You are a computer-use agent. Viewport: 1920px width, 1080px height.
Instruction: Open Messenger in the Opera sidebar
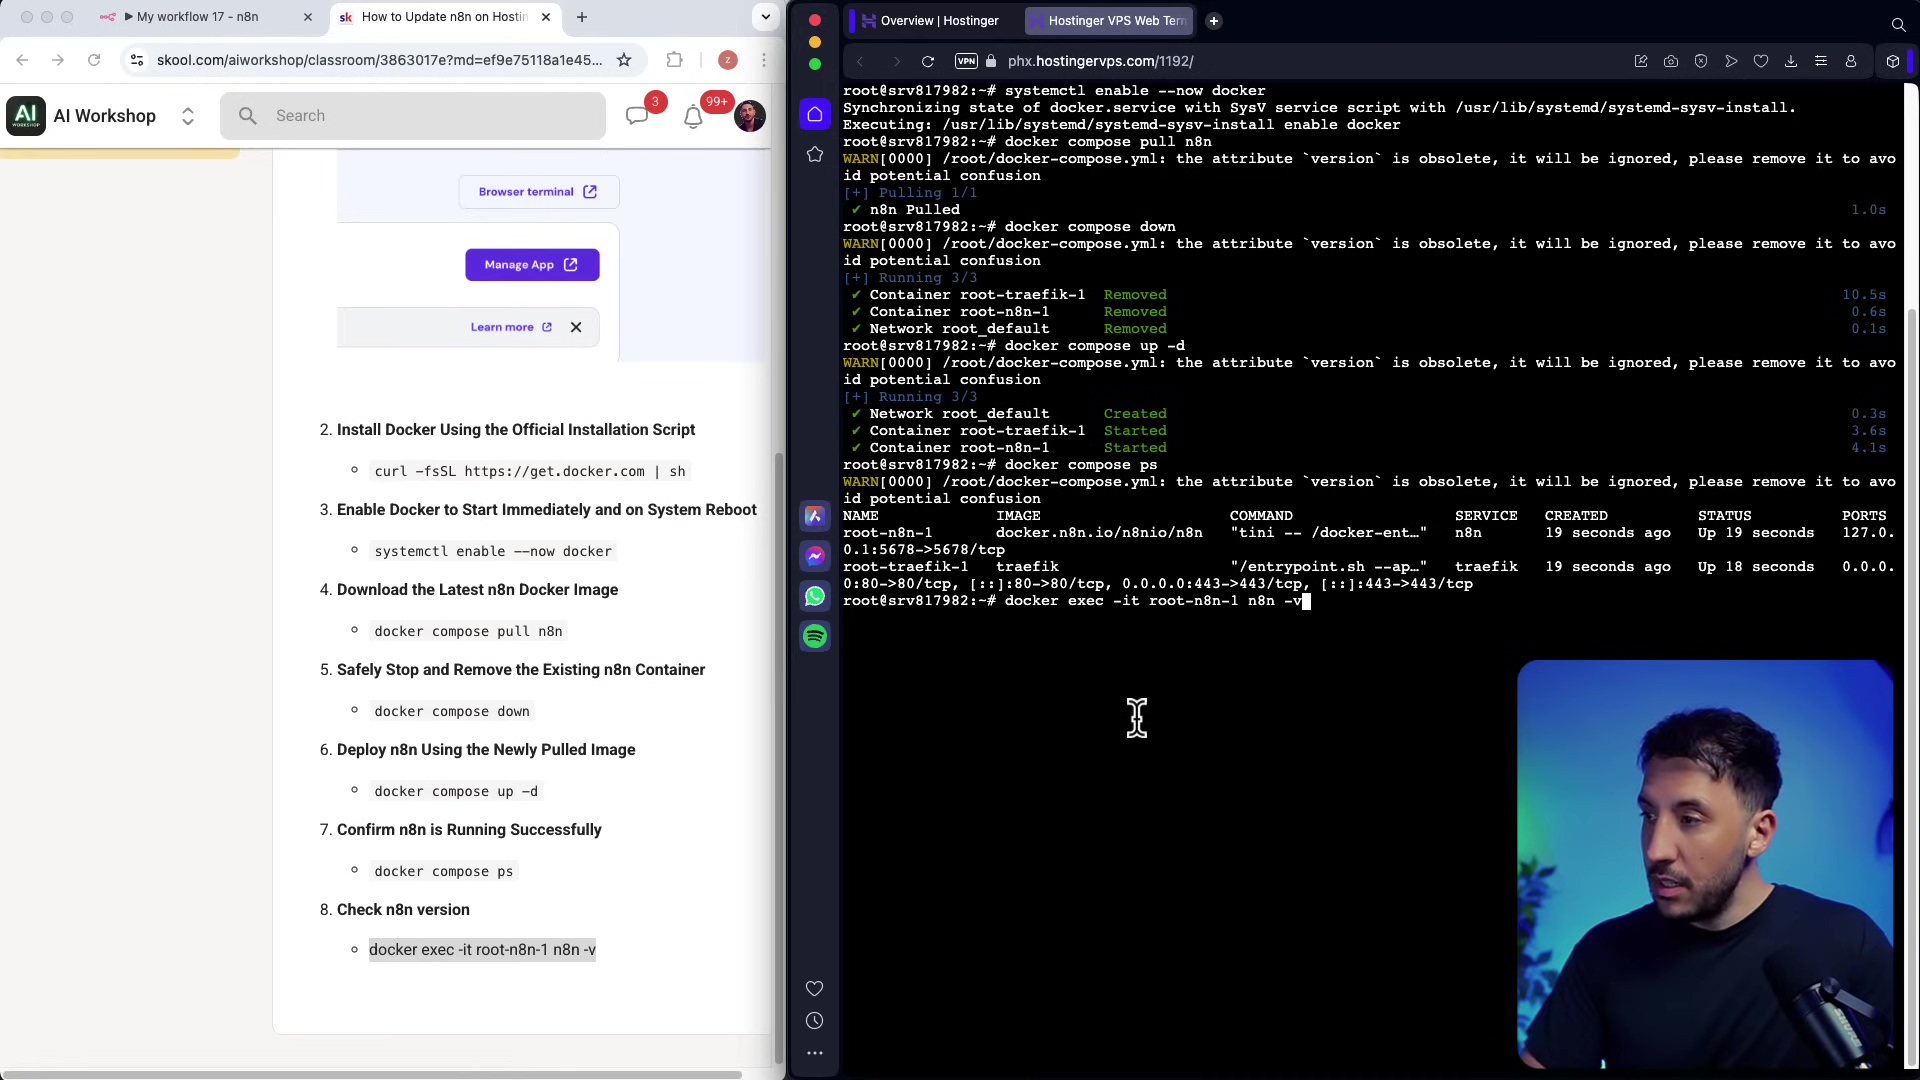coord(815,556)
